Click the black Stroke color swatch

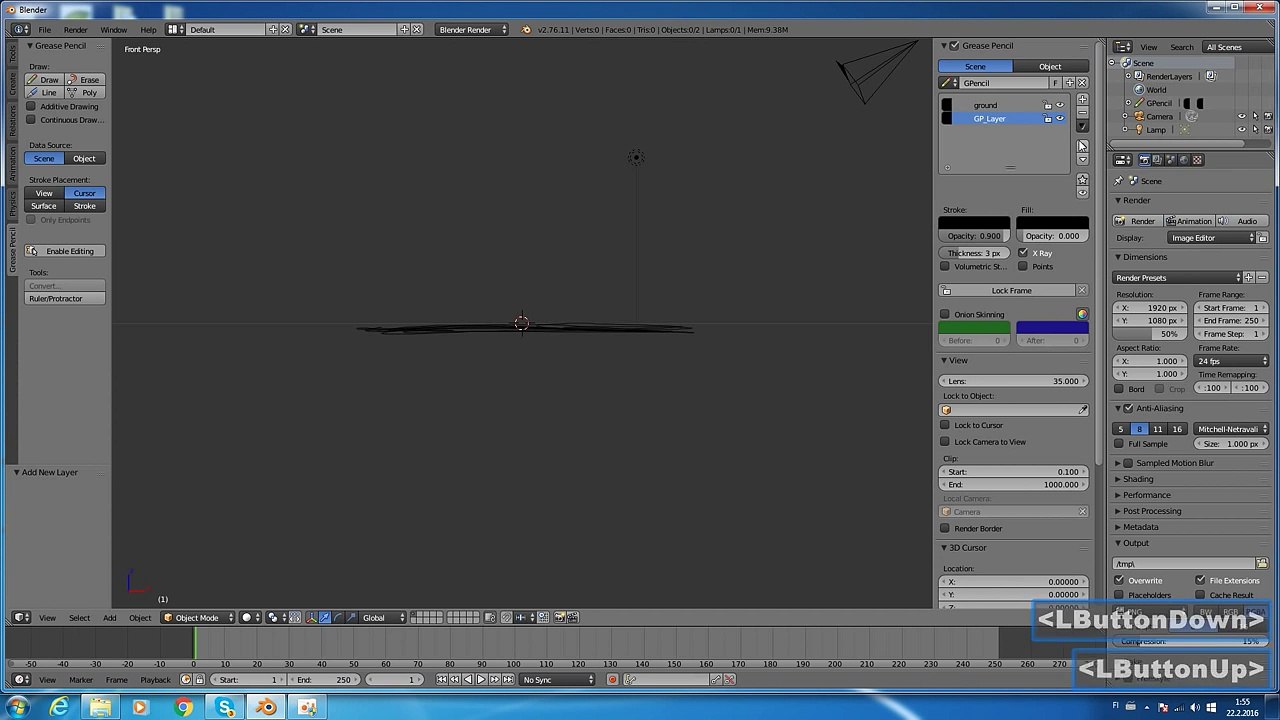click(x=974, y=222)
